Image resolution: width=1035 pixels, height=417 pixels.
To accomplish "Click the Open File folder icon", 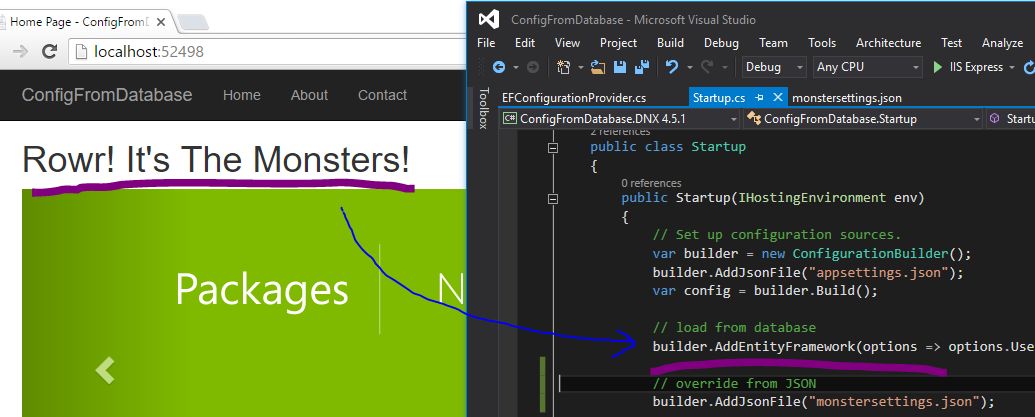I will coord(598,67).
